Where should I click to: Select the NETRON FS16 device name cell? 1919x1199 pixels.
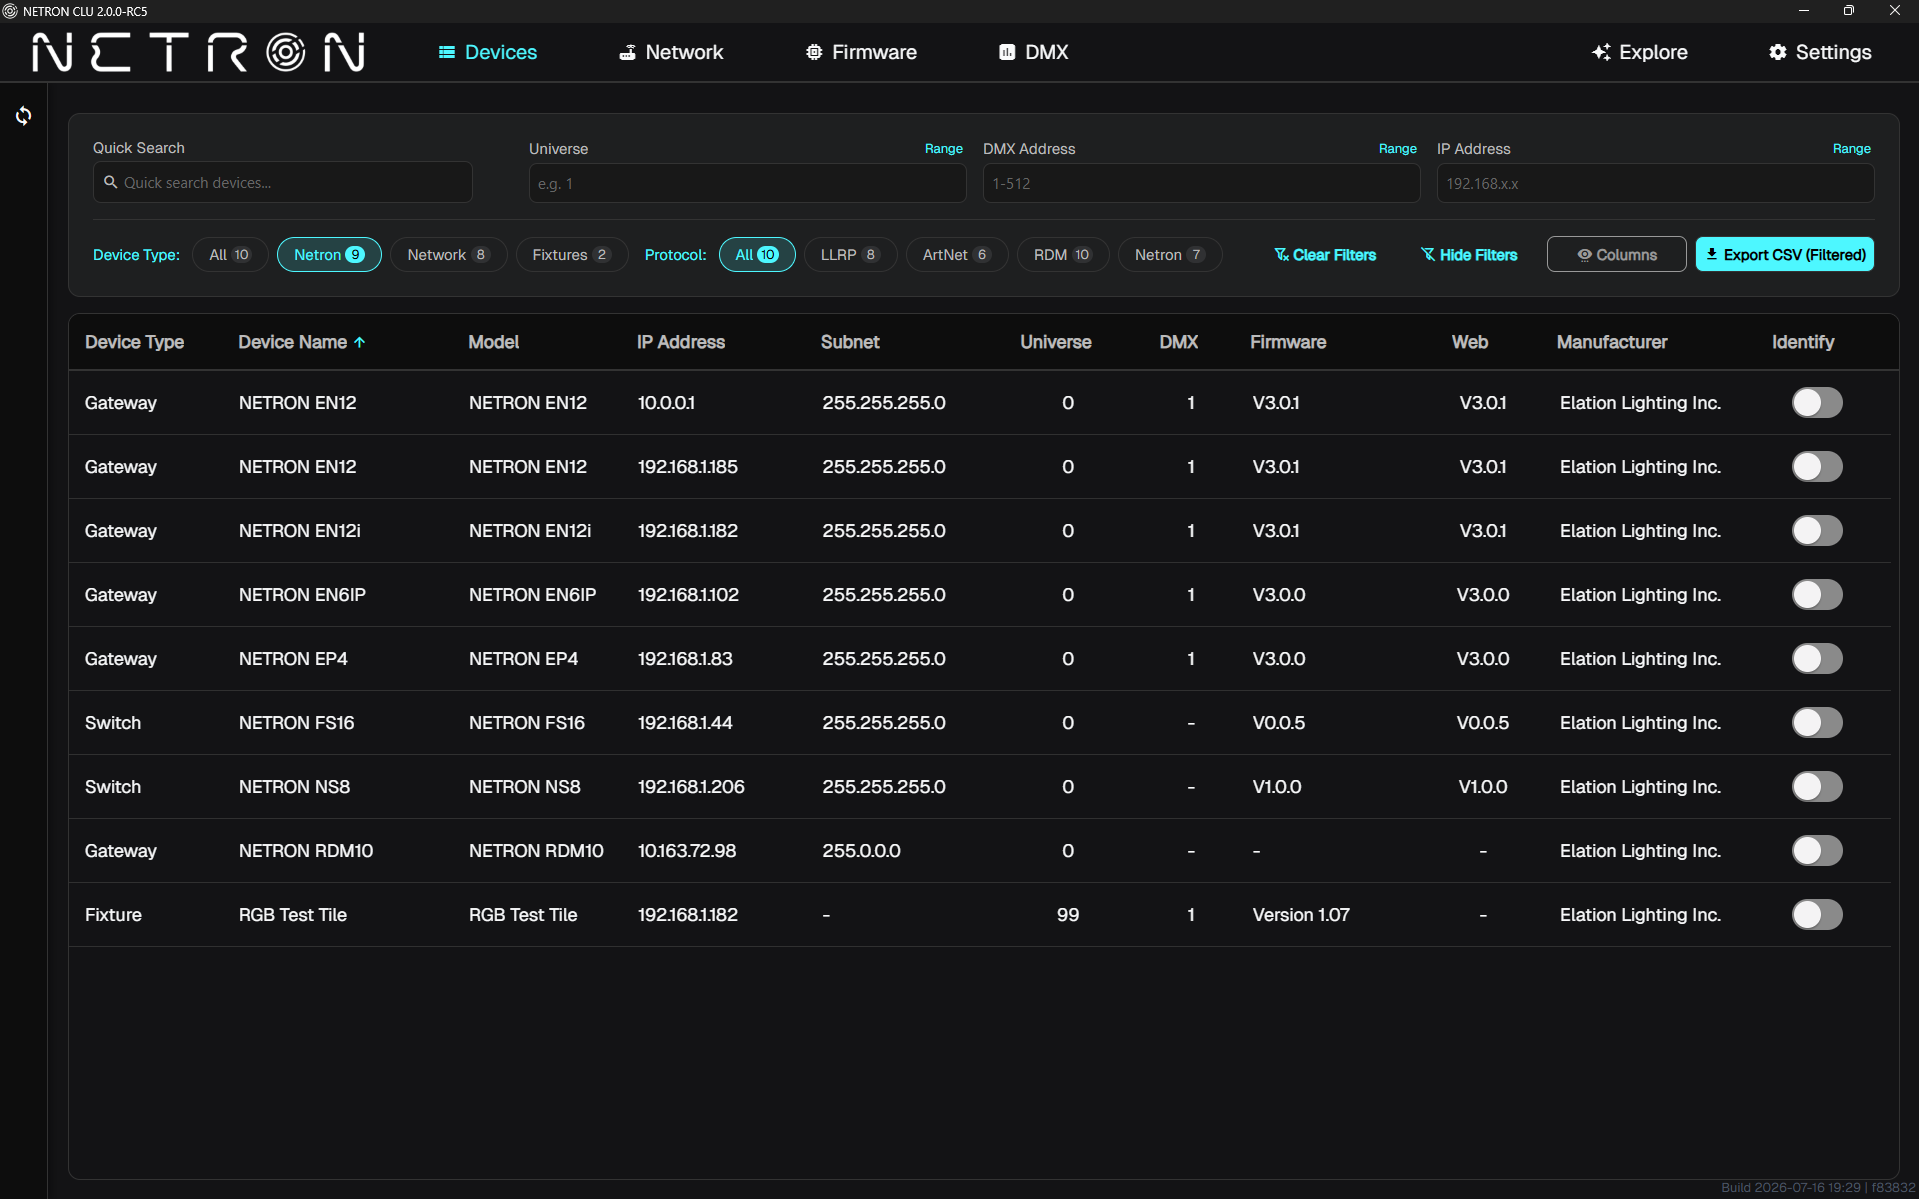click(x=296, y=723)
